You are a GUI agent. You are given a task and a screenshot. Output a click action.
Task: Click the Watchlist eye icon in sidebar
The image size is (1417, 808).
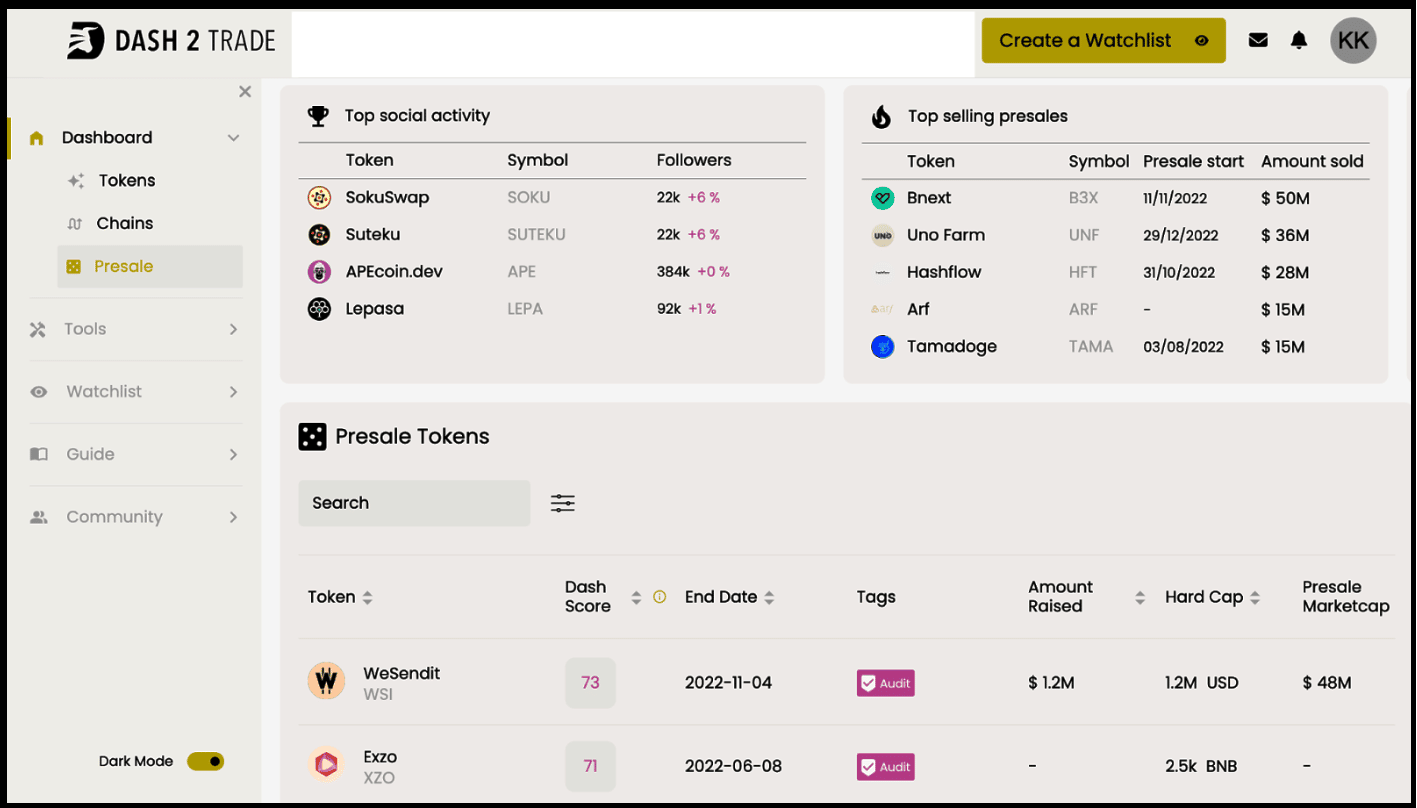pos(39,392)
